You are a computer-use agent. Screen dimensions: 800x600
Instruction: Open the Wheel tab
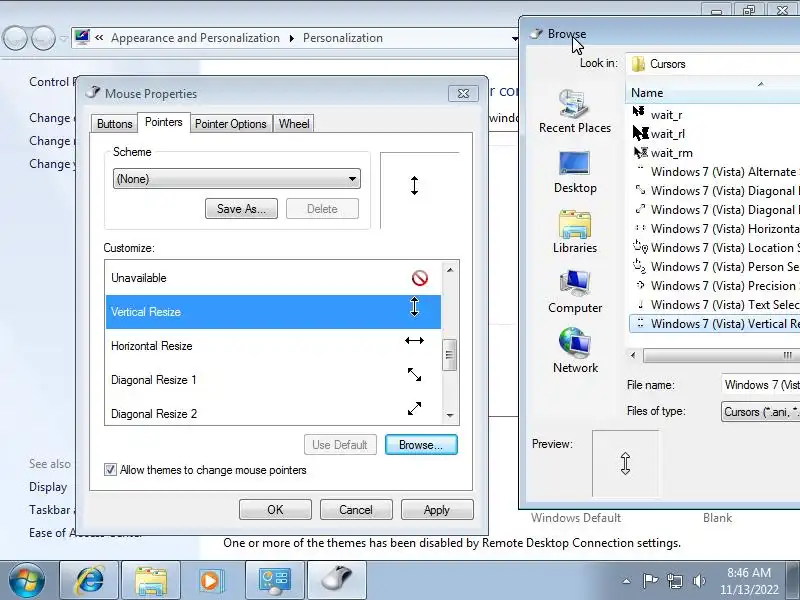pos(294,123)
